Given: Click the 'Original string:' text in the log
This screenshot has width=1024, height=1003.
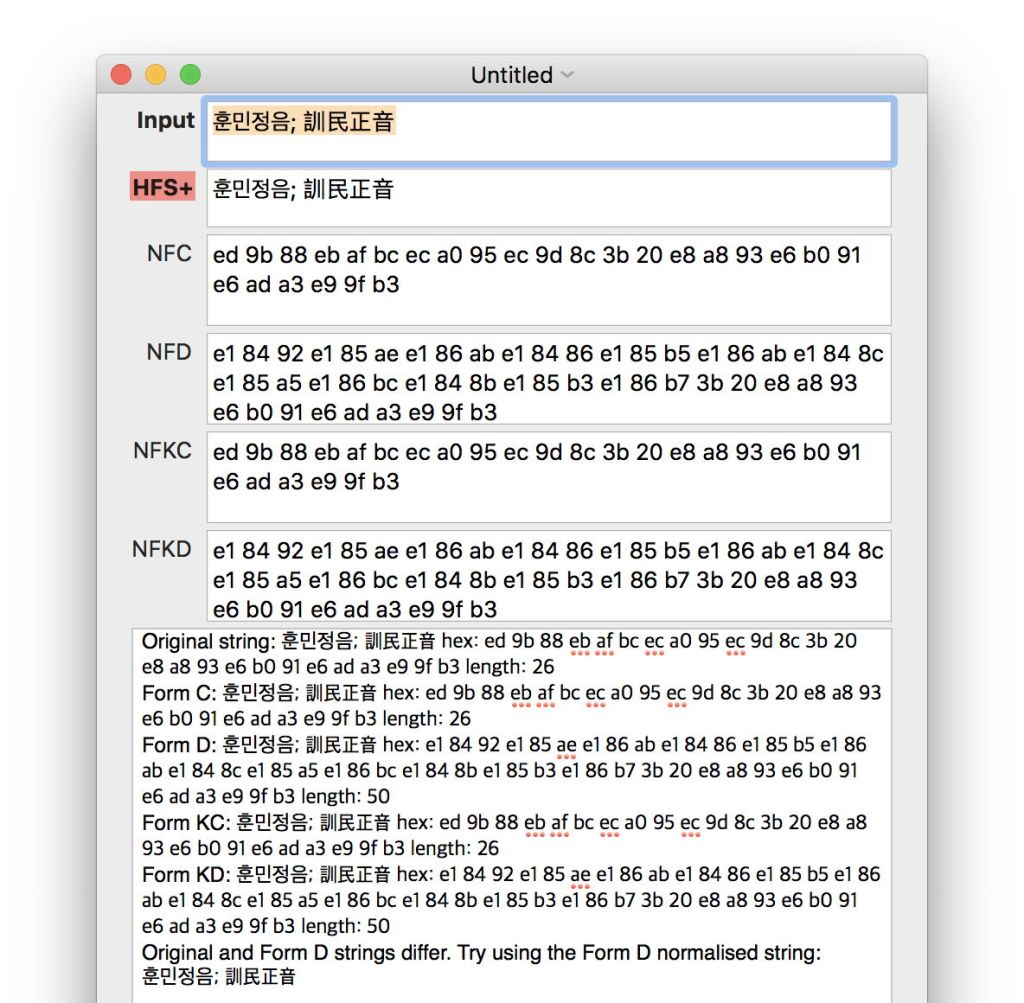Looking at the screenshot, I should [208, 641].
